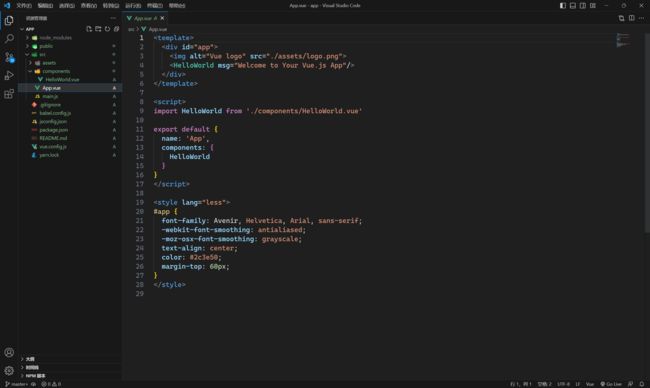Click New File icon in explorer header
The width and height of the screenshot is (650, 388).
pyautogui.click(x=89, y=29)
